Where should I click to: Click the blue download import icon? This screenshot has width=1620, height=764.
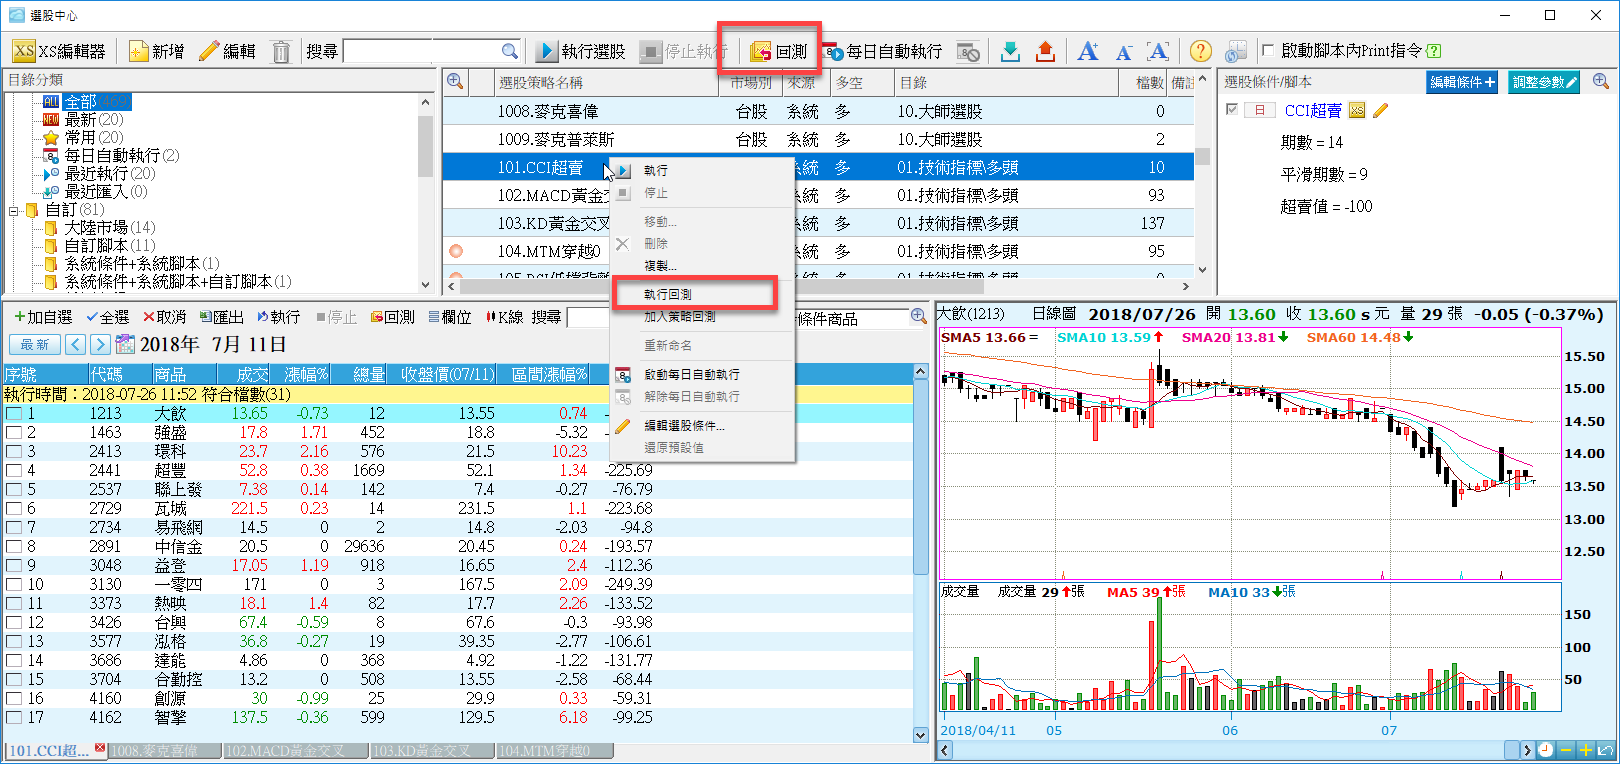[1010, 51]
